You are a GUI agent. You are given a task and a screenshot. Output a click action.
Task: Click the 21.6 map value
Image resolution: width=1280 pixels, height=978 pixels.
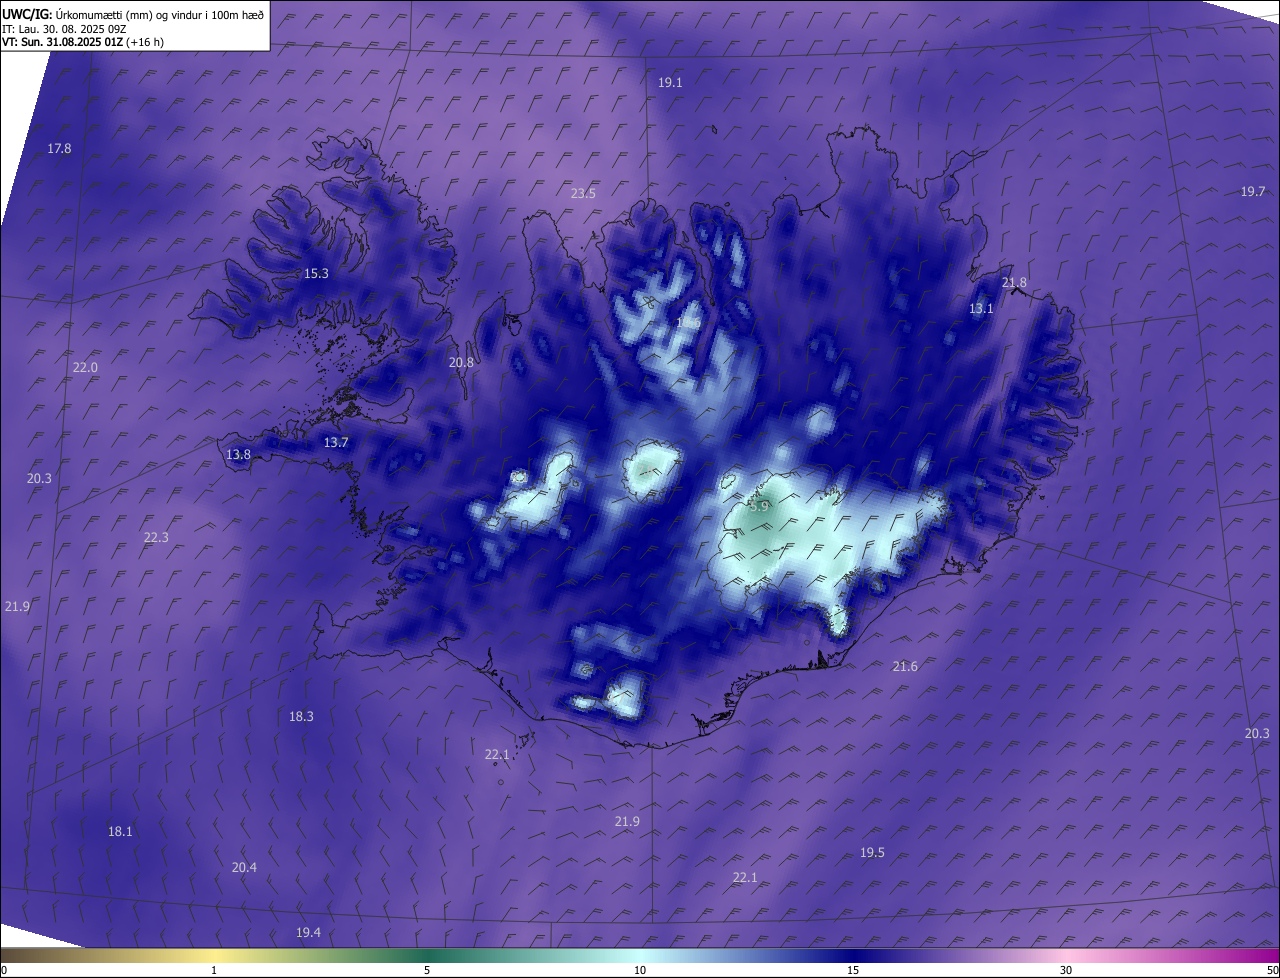click(905, 666)
